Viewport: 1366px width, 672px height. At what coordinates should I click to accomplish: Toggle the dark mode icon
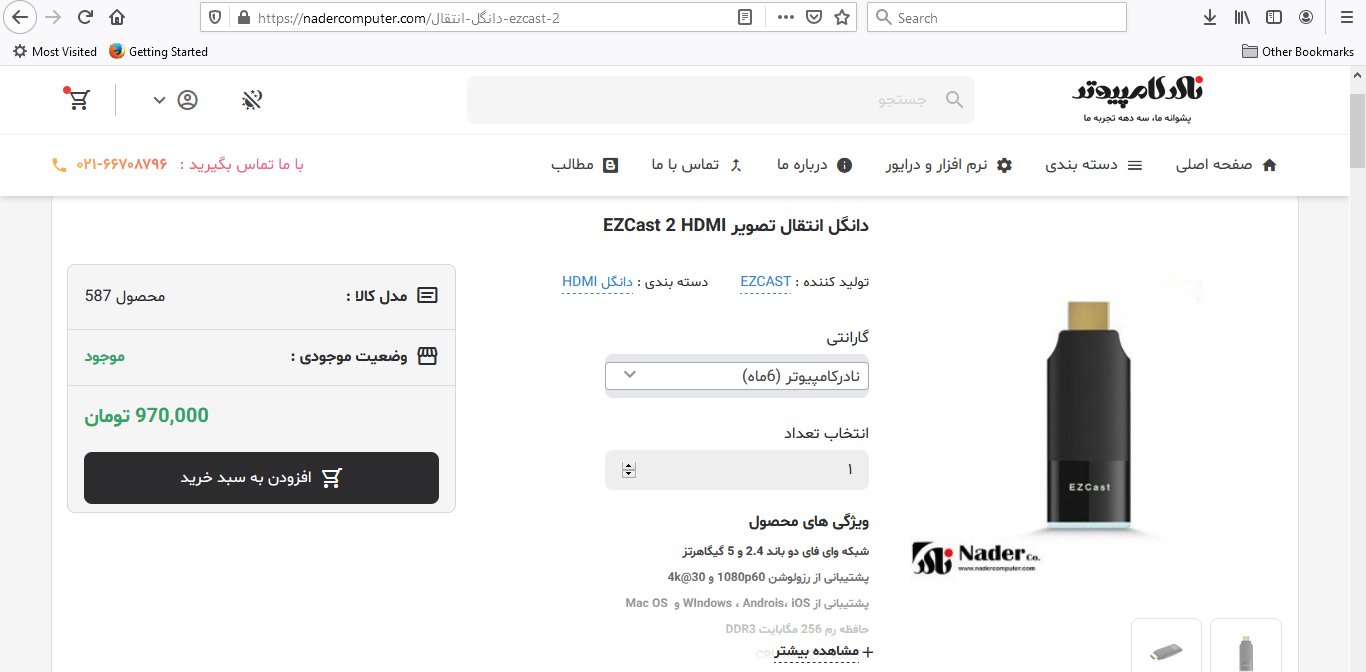coord(253,100)
